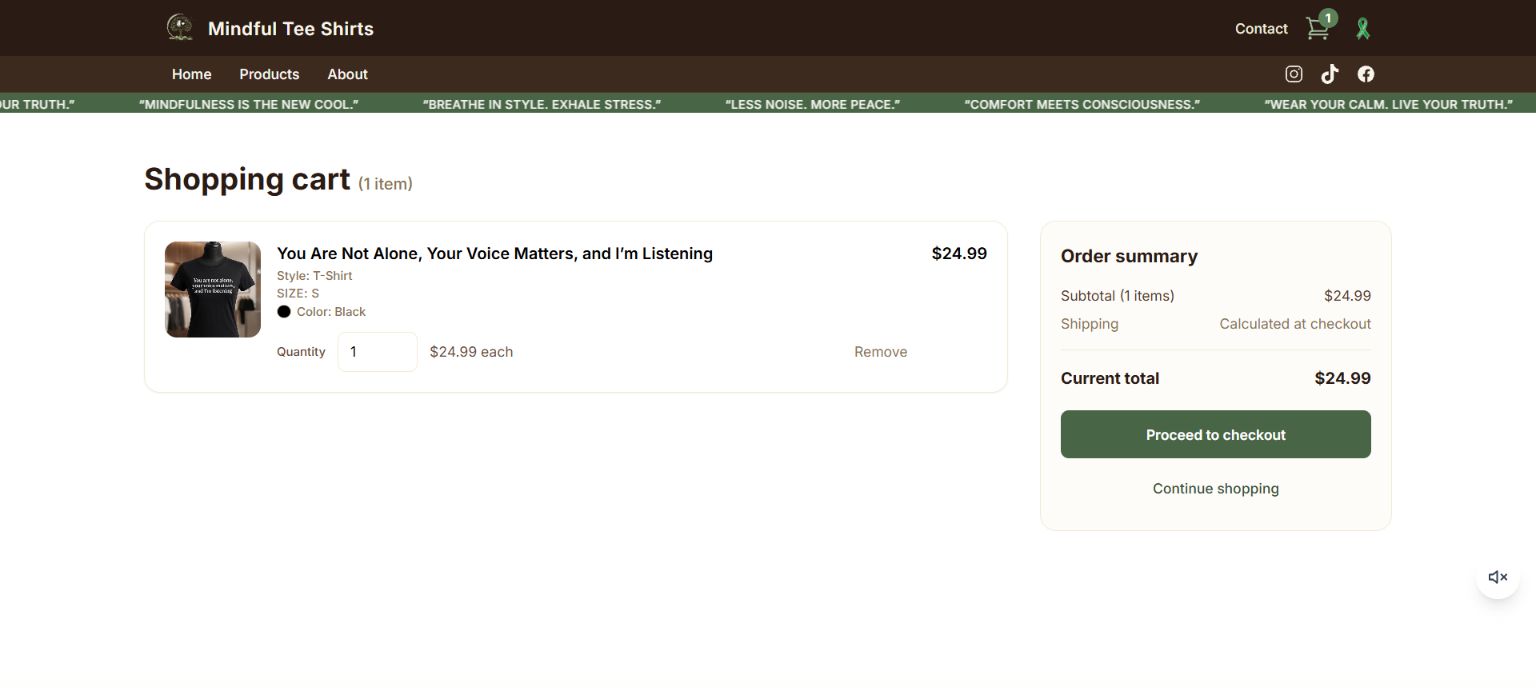The image size is (1536, 695).
Task: Click the 'Current total' label
Action: click(x=1110, y=379)
